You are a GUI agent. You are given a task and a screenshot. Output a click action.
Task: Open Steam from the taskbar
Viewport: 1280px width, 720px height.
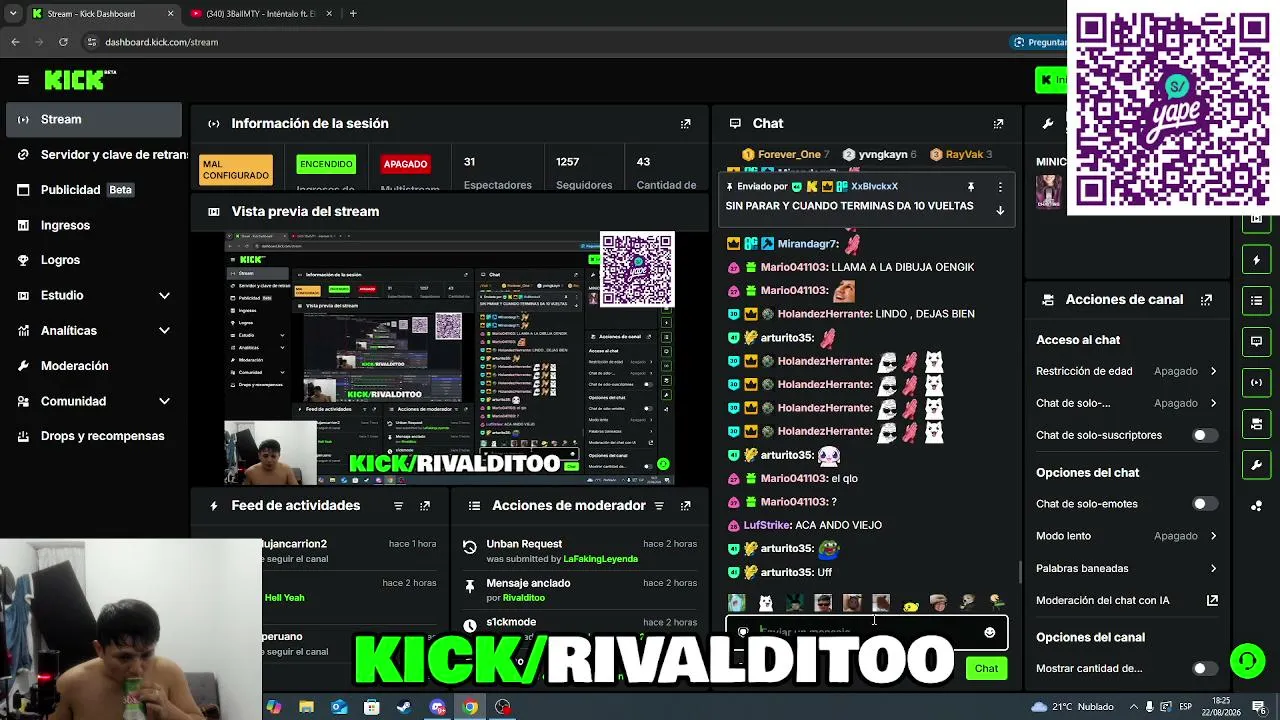404,707
